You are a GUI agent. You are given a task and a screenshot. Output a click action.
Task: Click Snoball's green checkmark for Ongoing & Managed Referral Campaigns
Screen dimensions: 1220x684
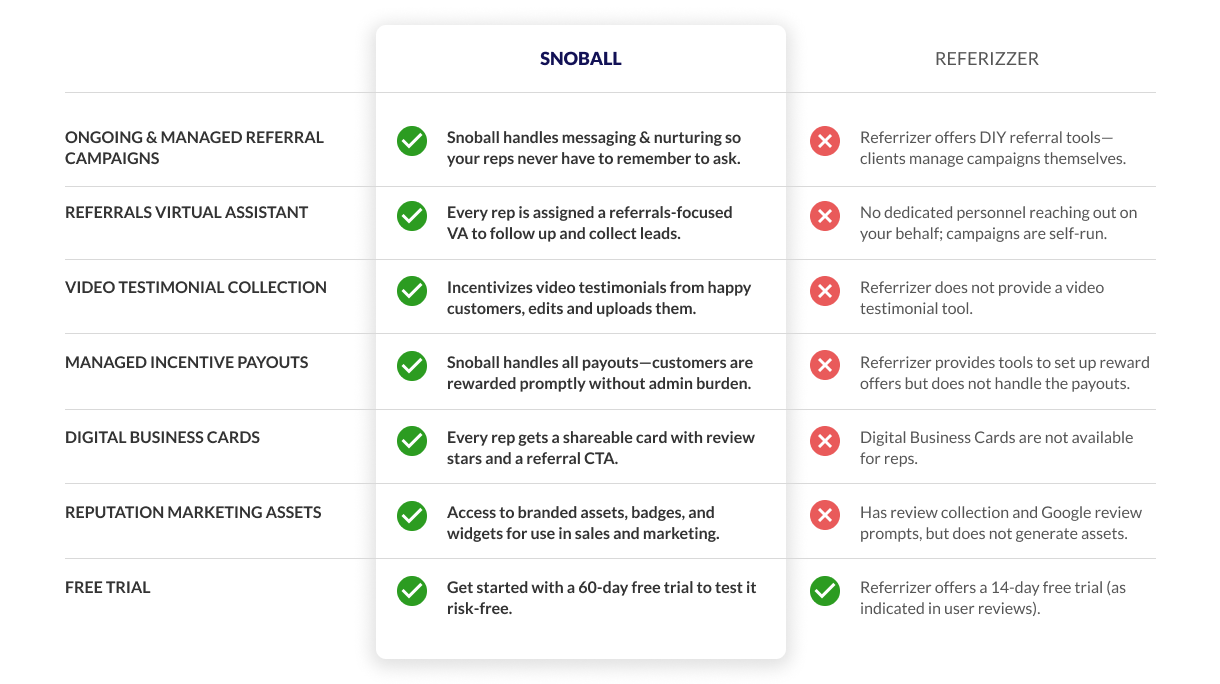[x=412, y=141]
